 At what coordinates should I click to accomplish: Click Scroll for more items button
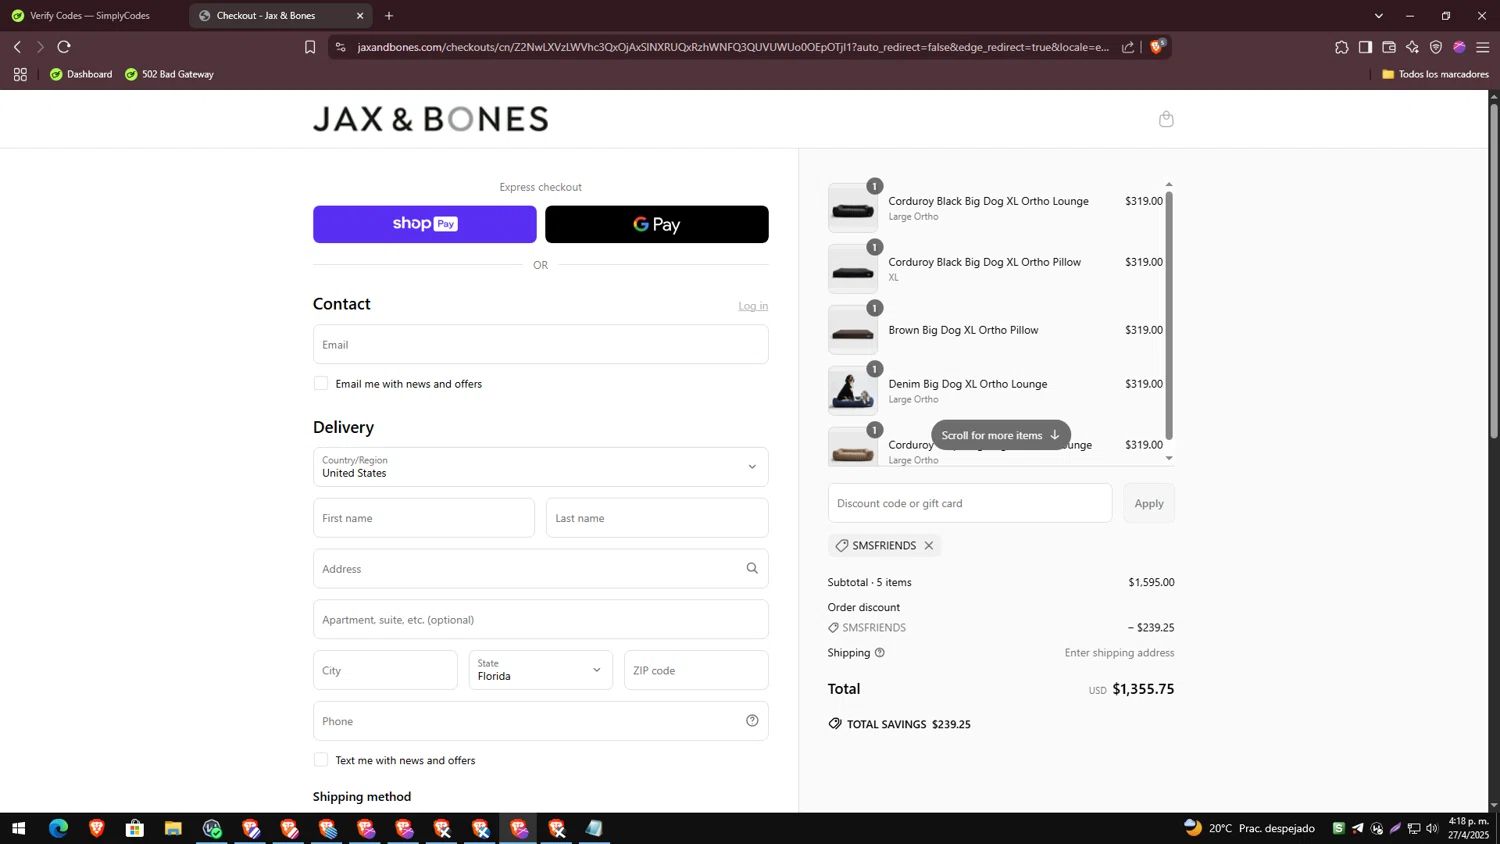click(1001, 435)
